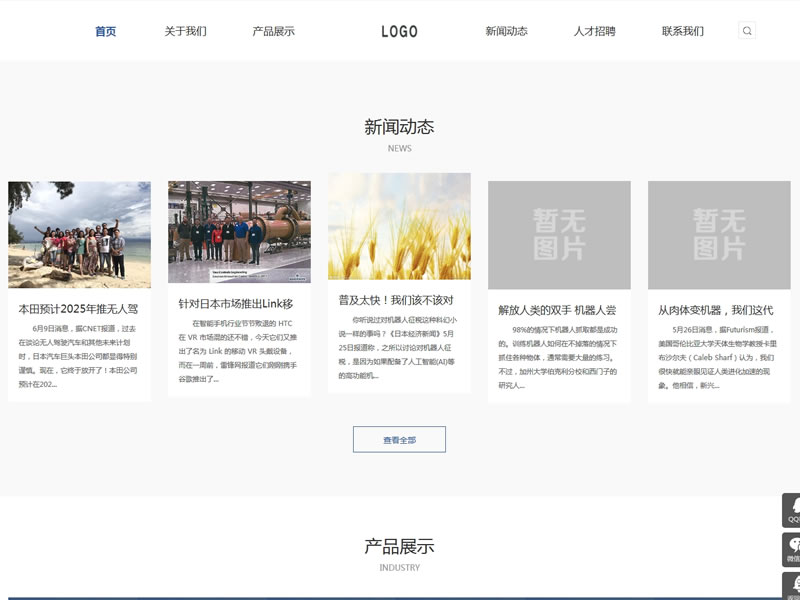Click the LOGO in the header

click(x=399, y=31)
